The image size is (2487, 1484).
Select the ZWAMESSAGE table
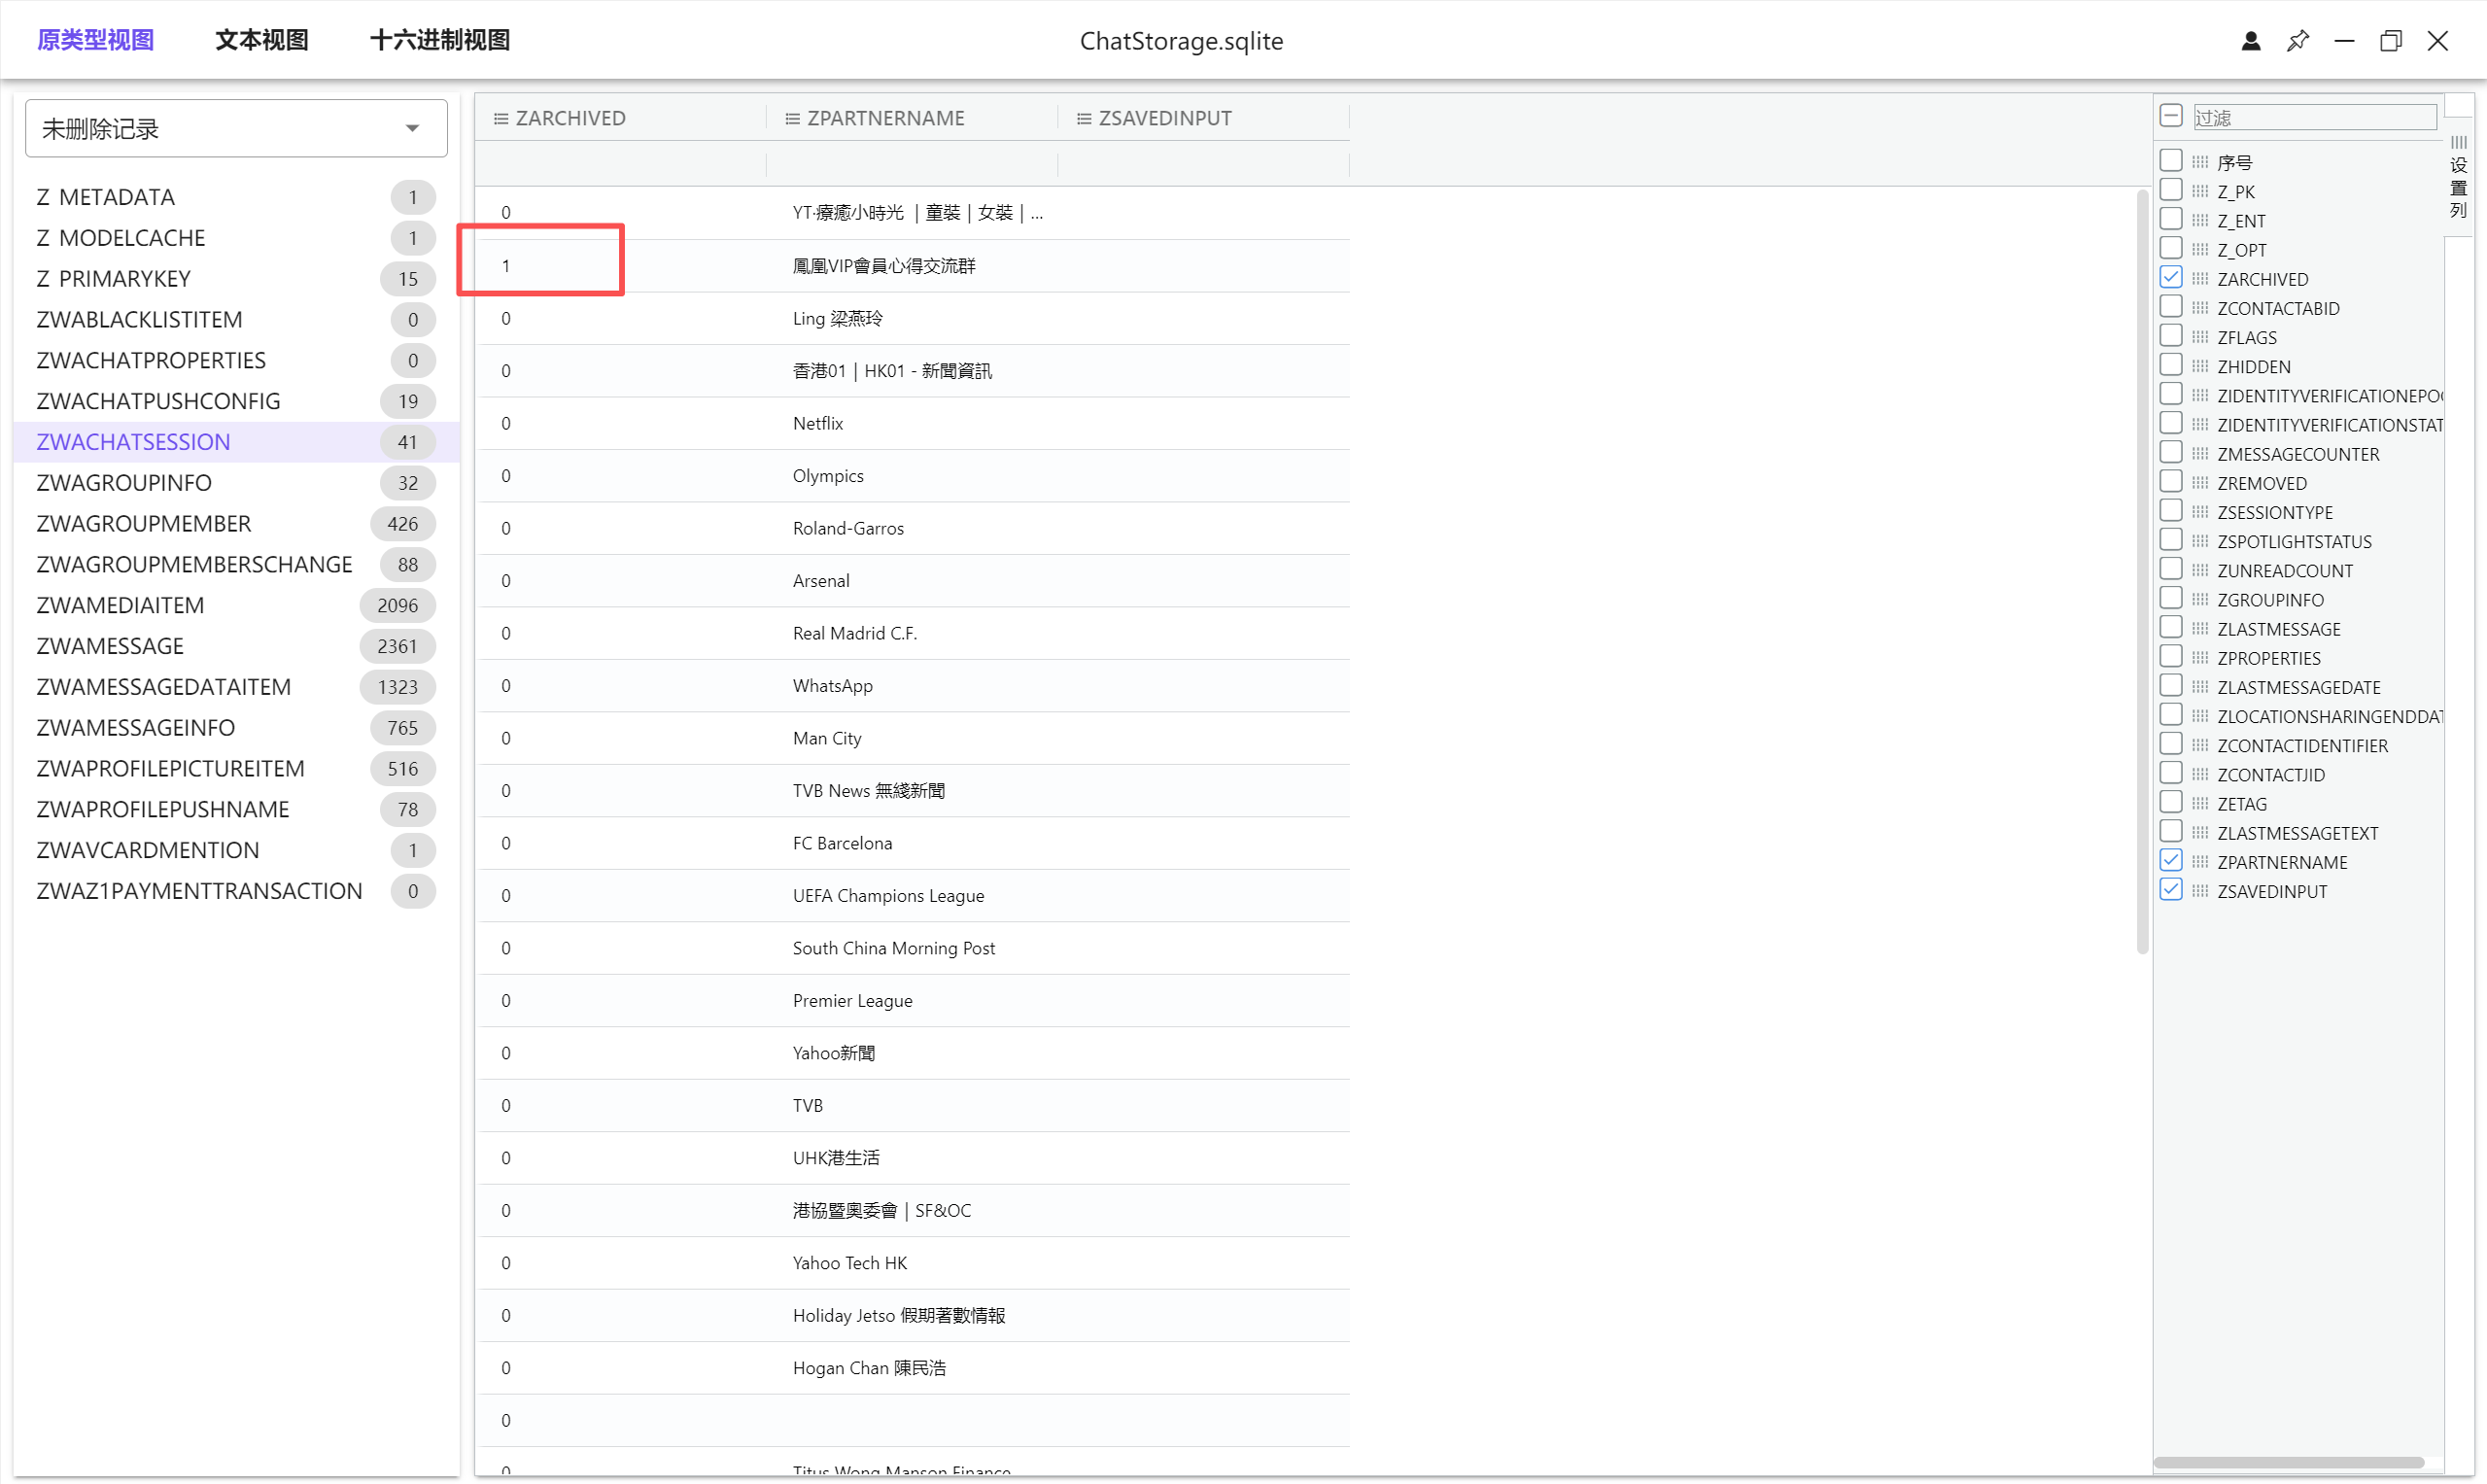pos(110,646)
